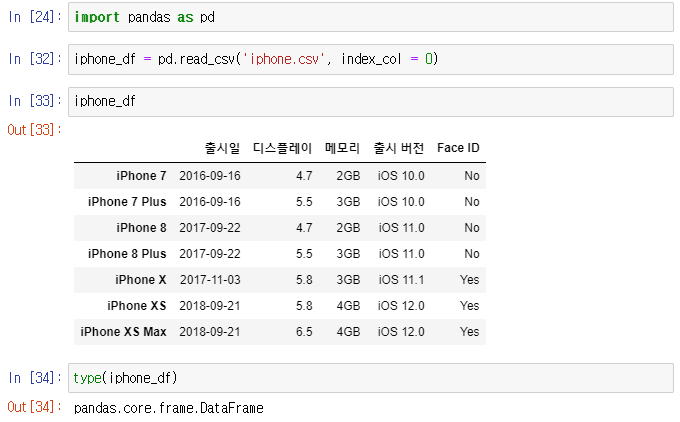The height and width of the screenshot is (422, 680).
Task: Select the Out[33] prompt label
Action: 35,130
